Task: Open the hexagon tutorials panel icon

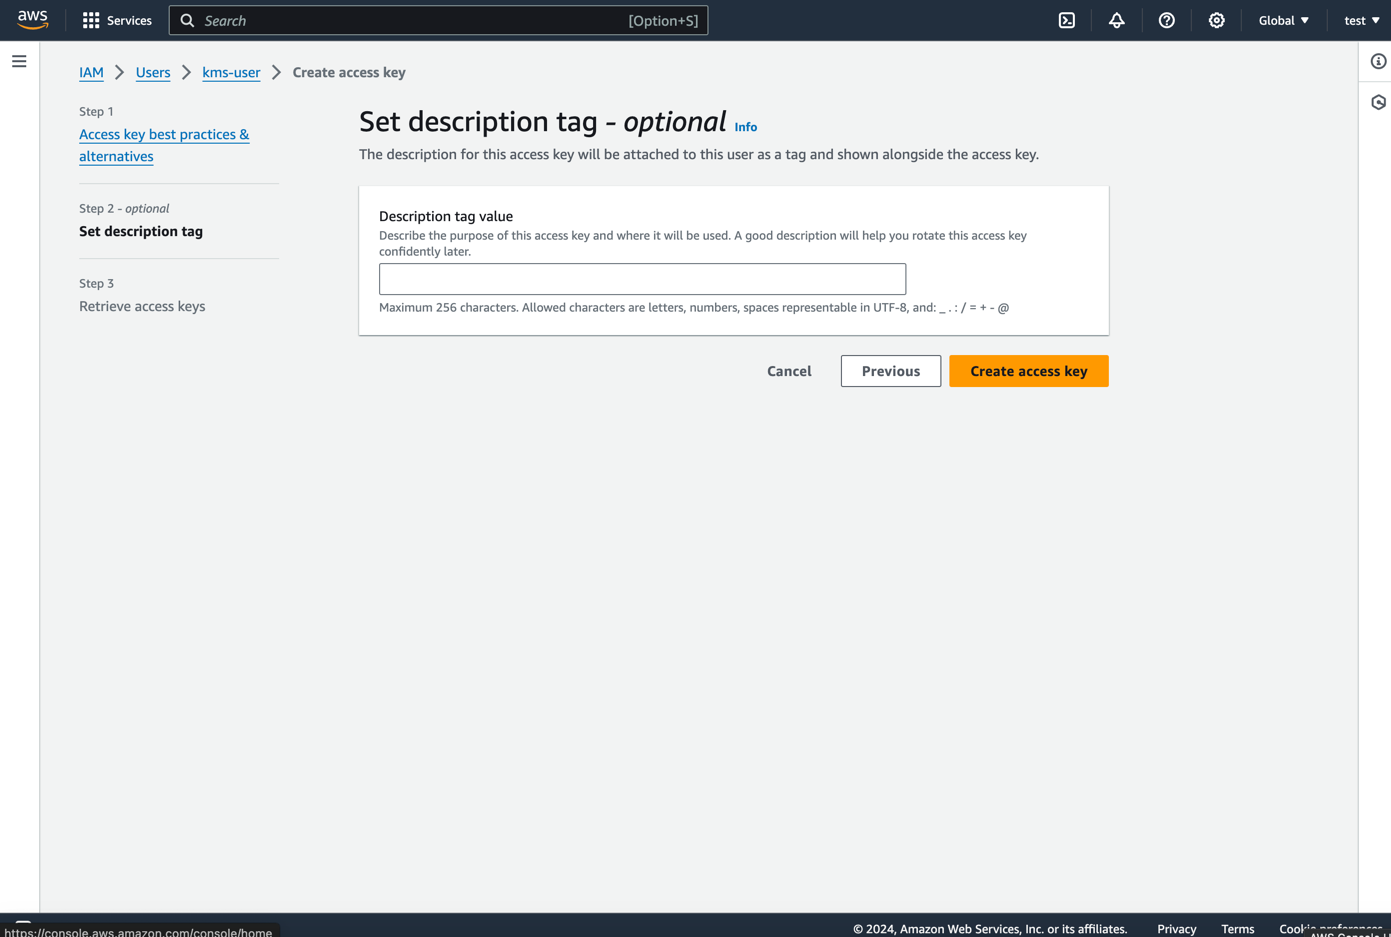Action: (x=1379, y=102)
